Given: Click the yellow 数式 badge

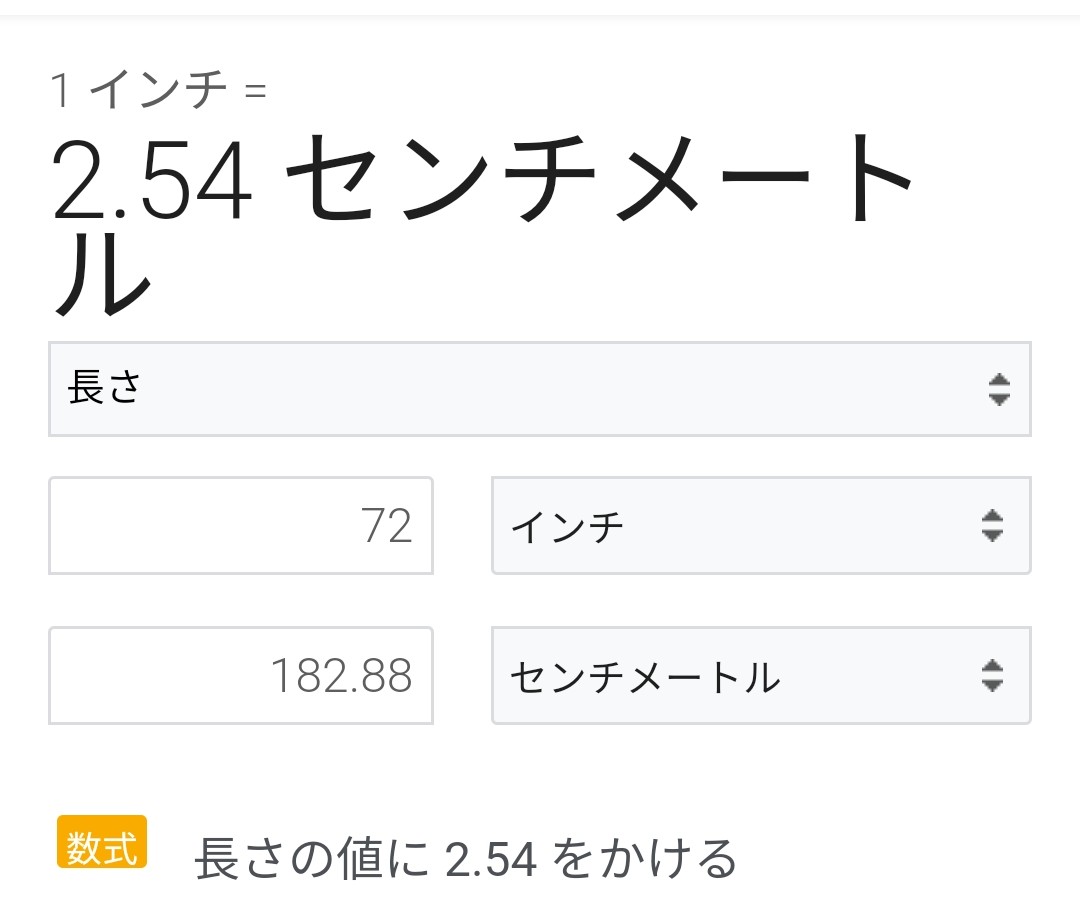Looking at the screenshot, I should click(102, 842).
